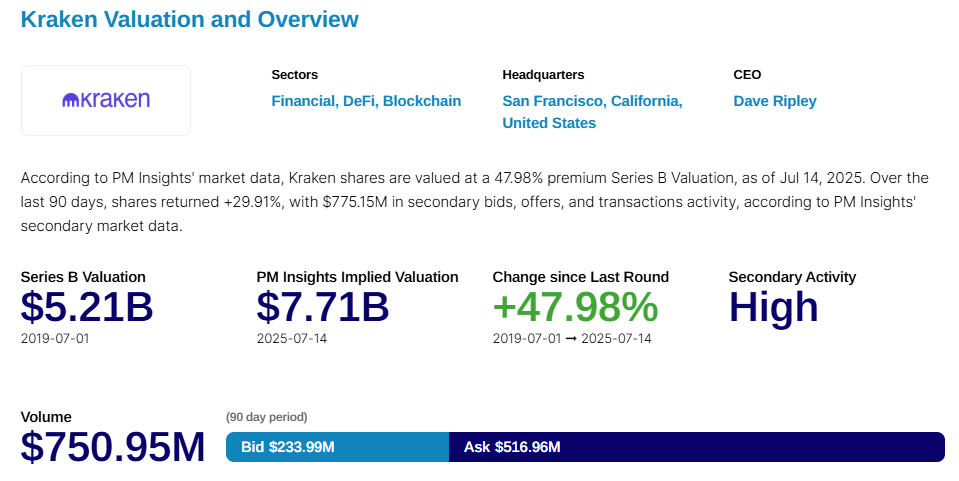Click the Kraken logo image
This screenshot has width=959, height=481.
[x=106, y=100]
